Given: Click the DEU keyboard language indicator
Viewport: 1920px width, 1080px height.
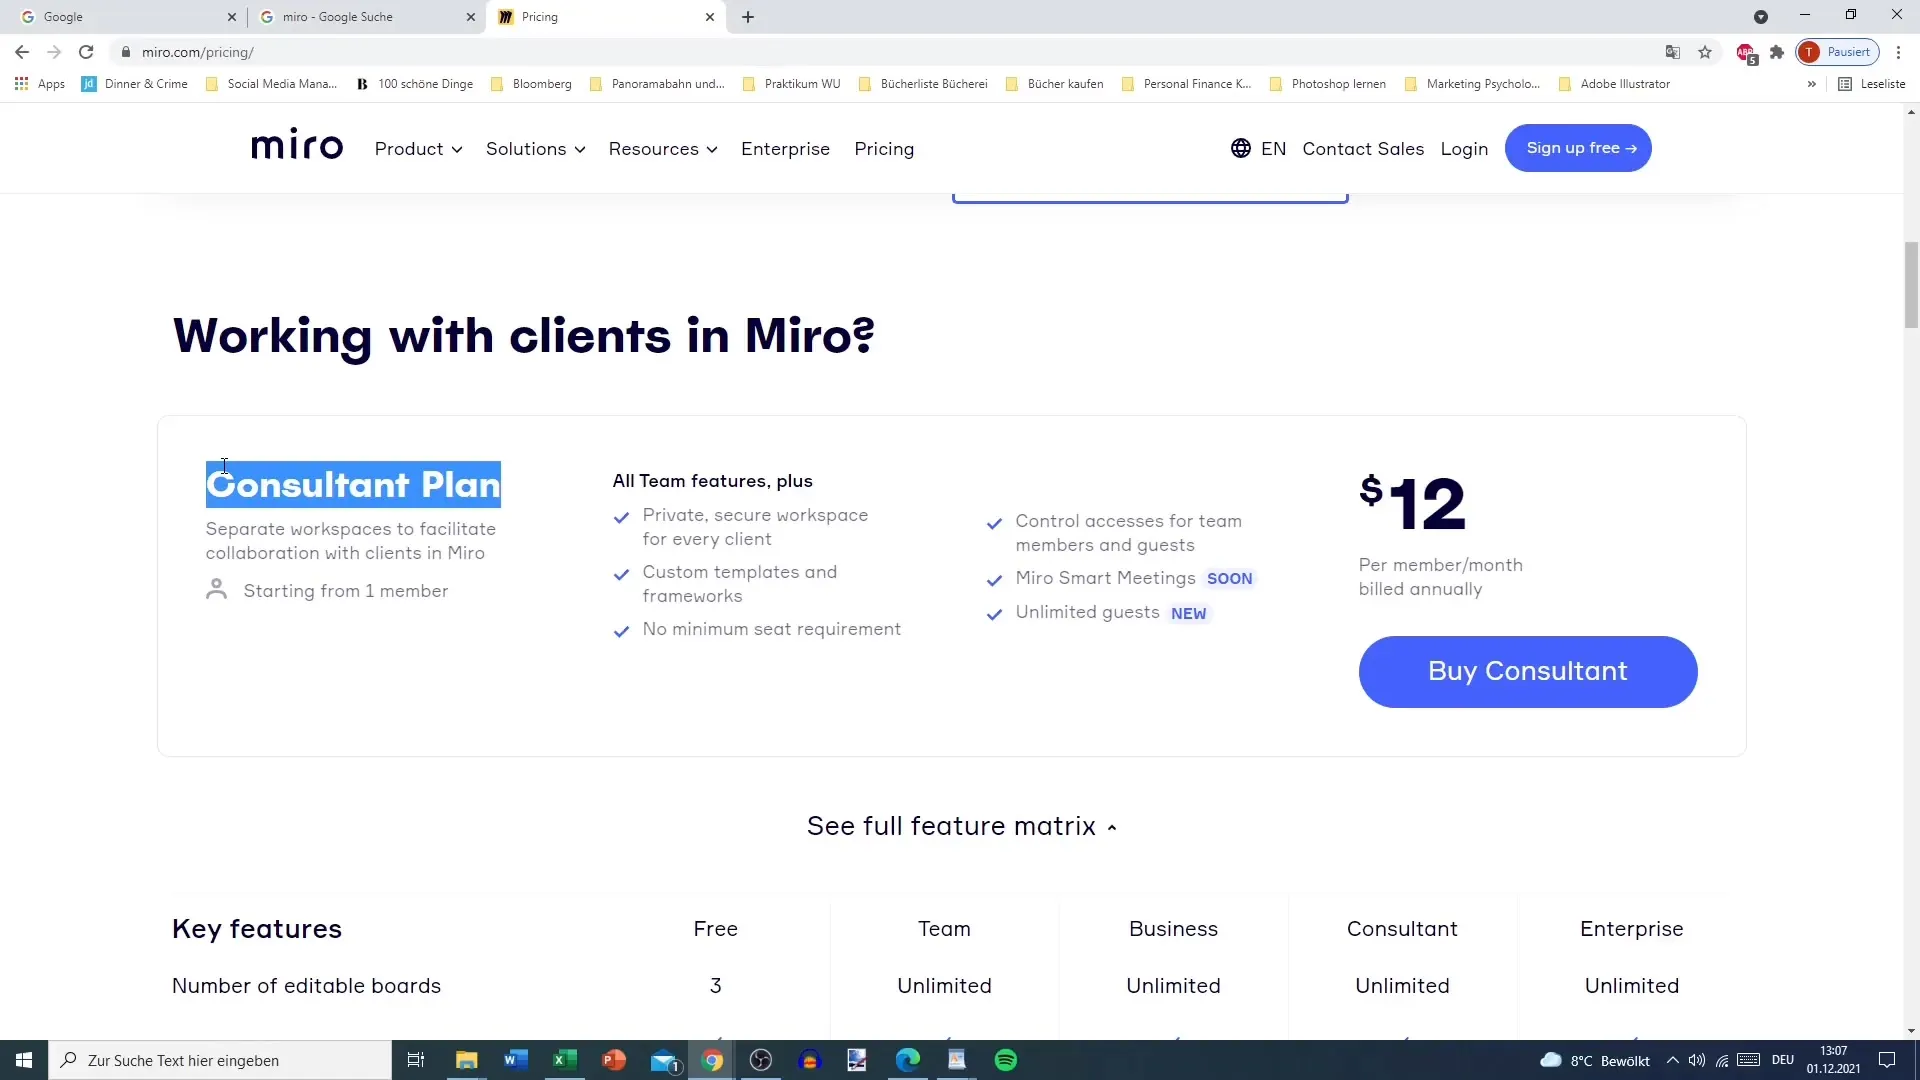Looking at the screenshot, I should (x=1783, y=1060).
